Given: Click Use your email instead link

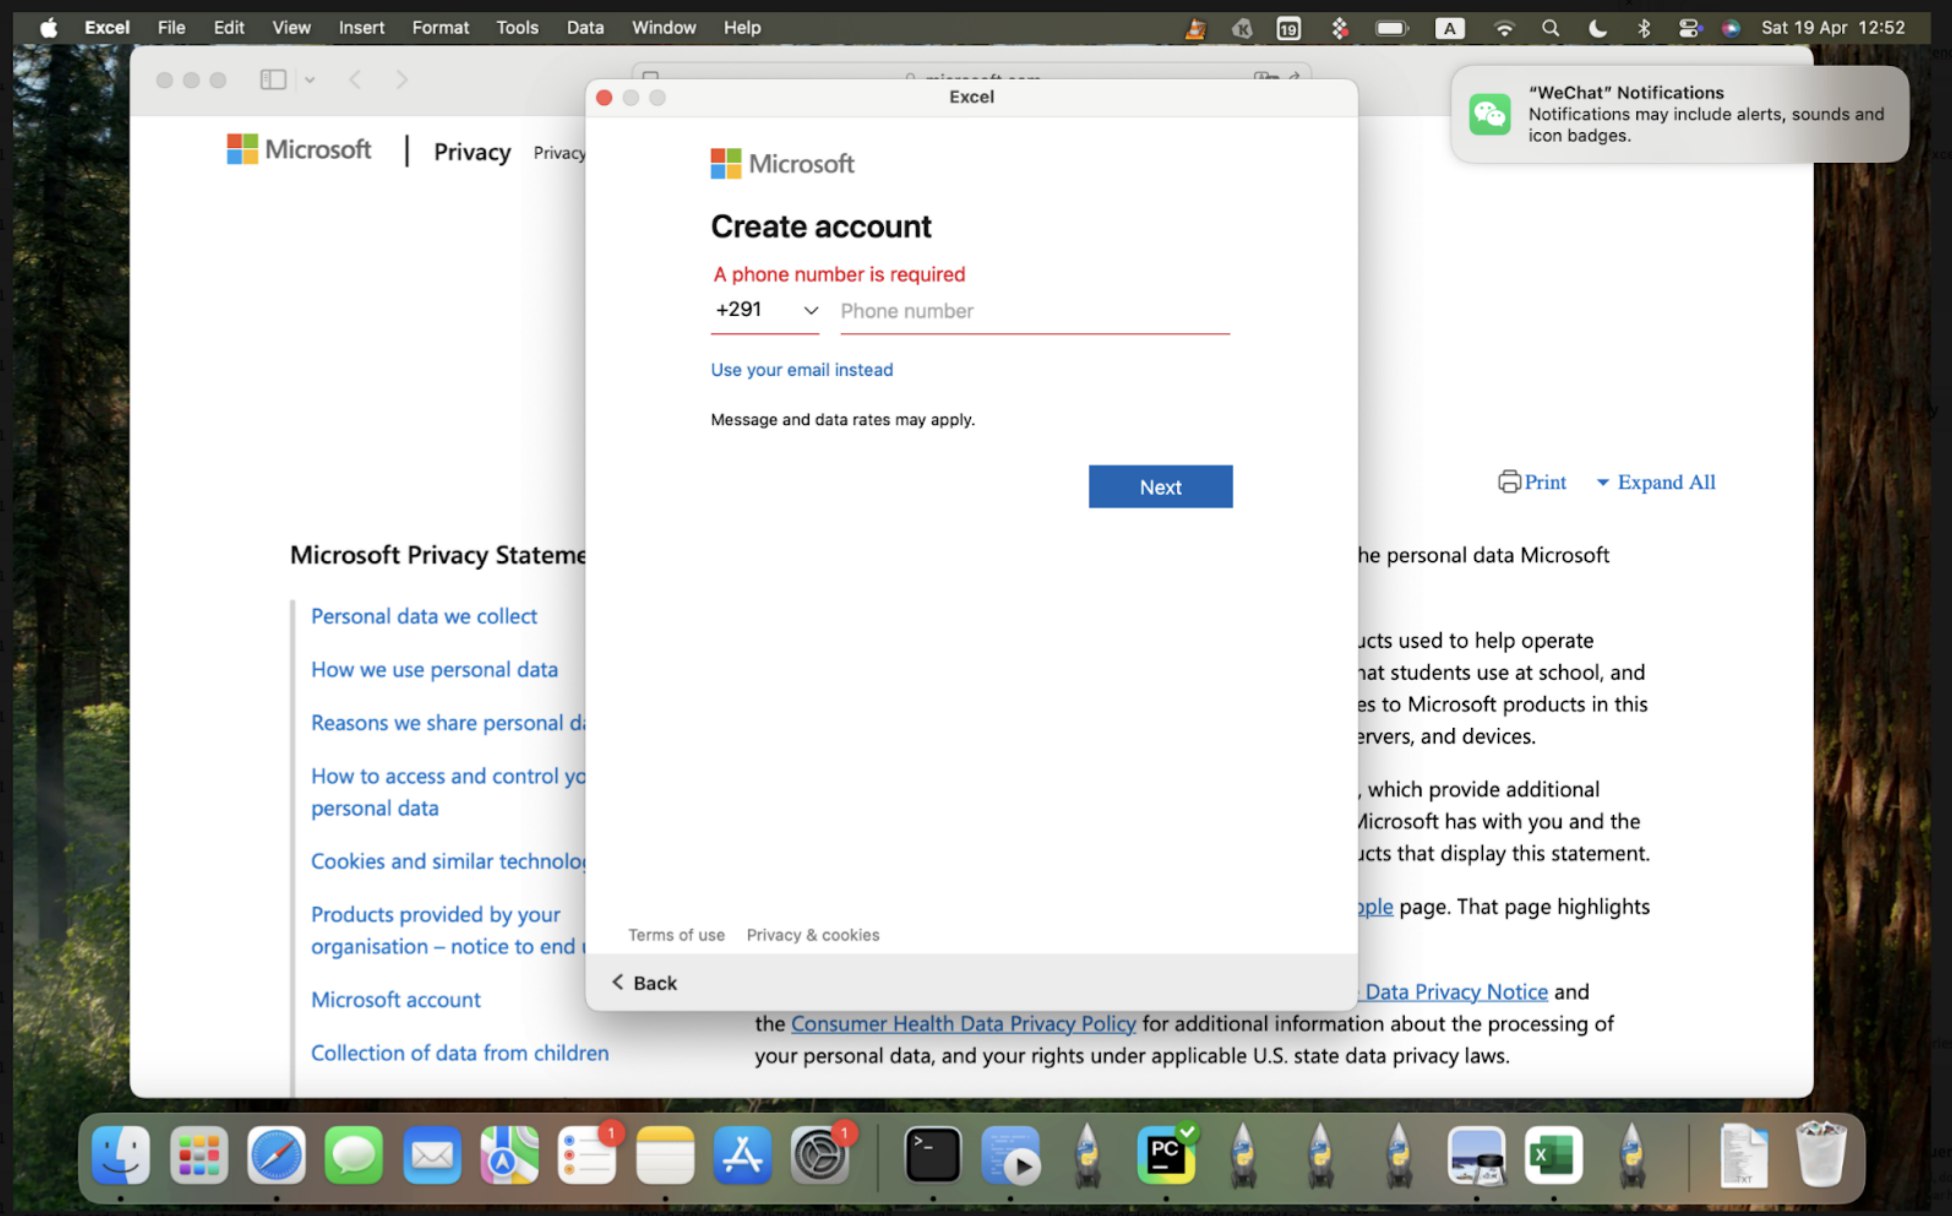Looking at the screenshot, I should 801,370.
